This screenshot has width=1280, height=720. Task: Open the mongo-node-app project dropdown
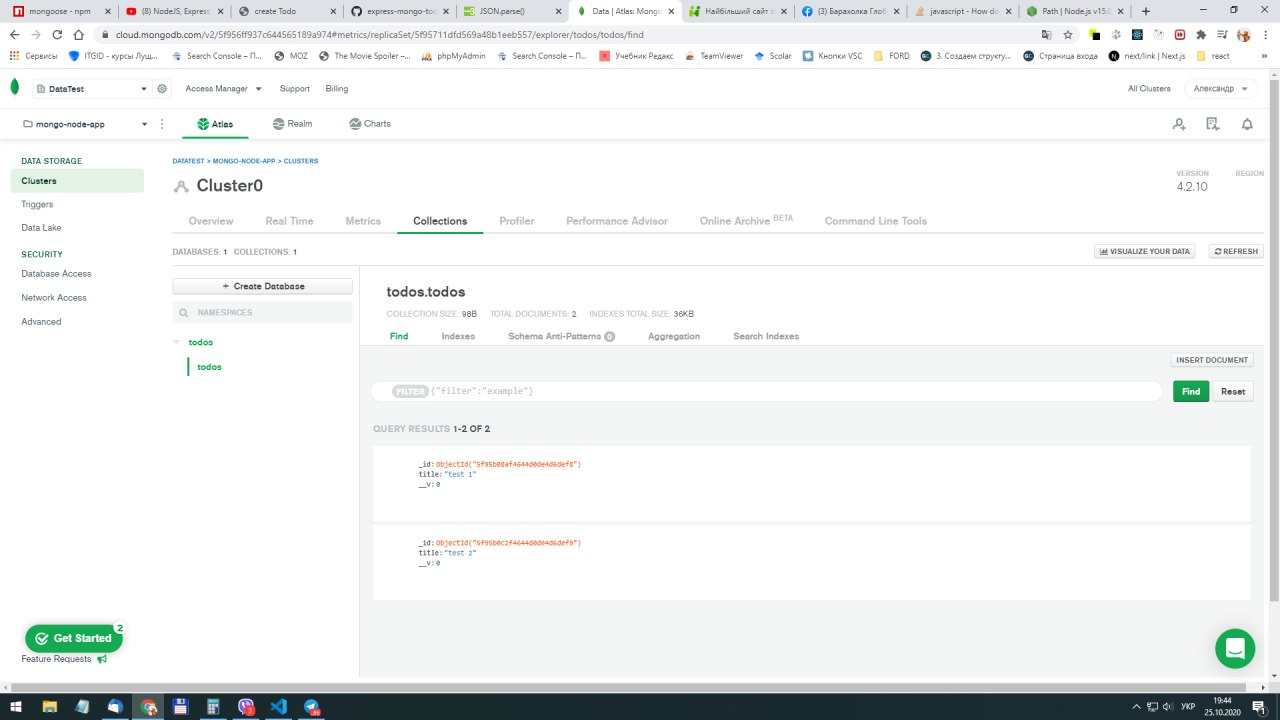[x=85, y=124]
